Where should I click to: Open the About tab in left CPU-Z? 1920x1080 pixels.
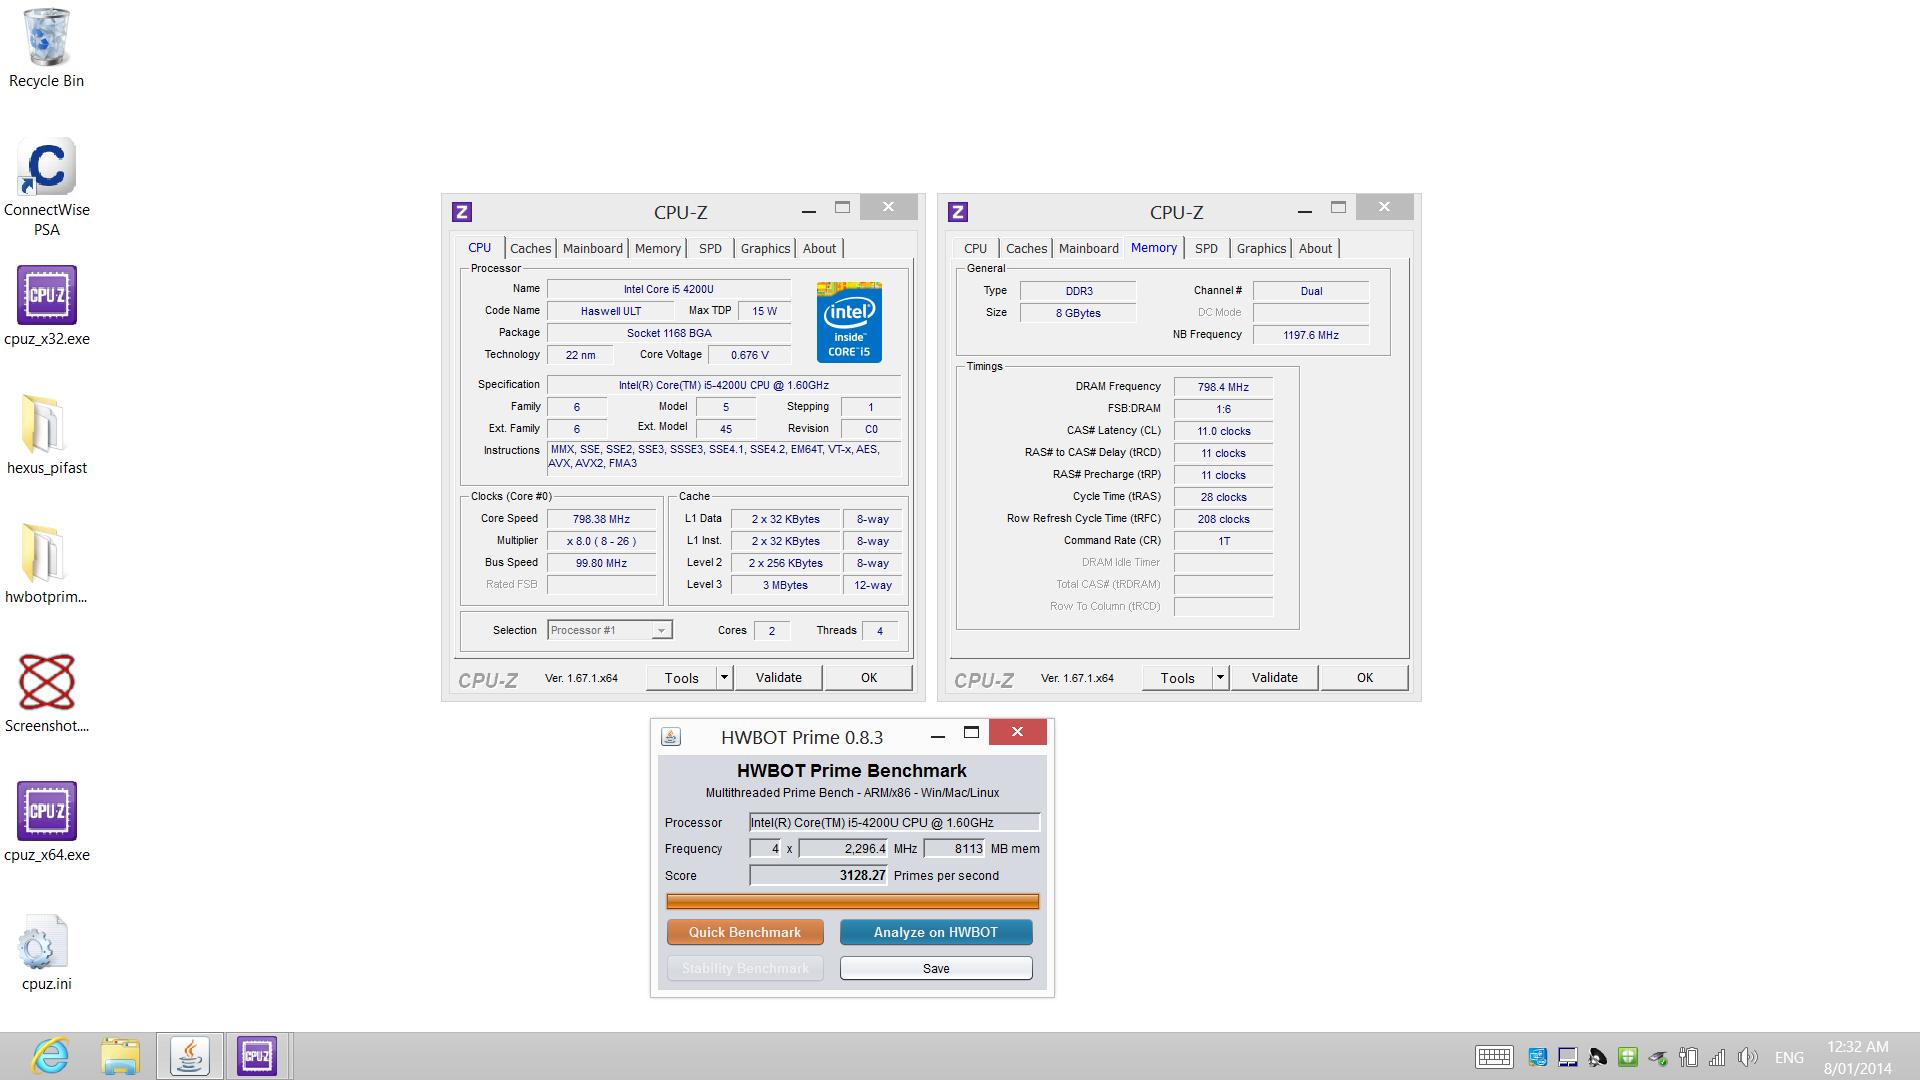[x=819, y=248]
